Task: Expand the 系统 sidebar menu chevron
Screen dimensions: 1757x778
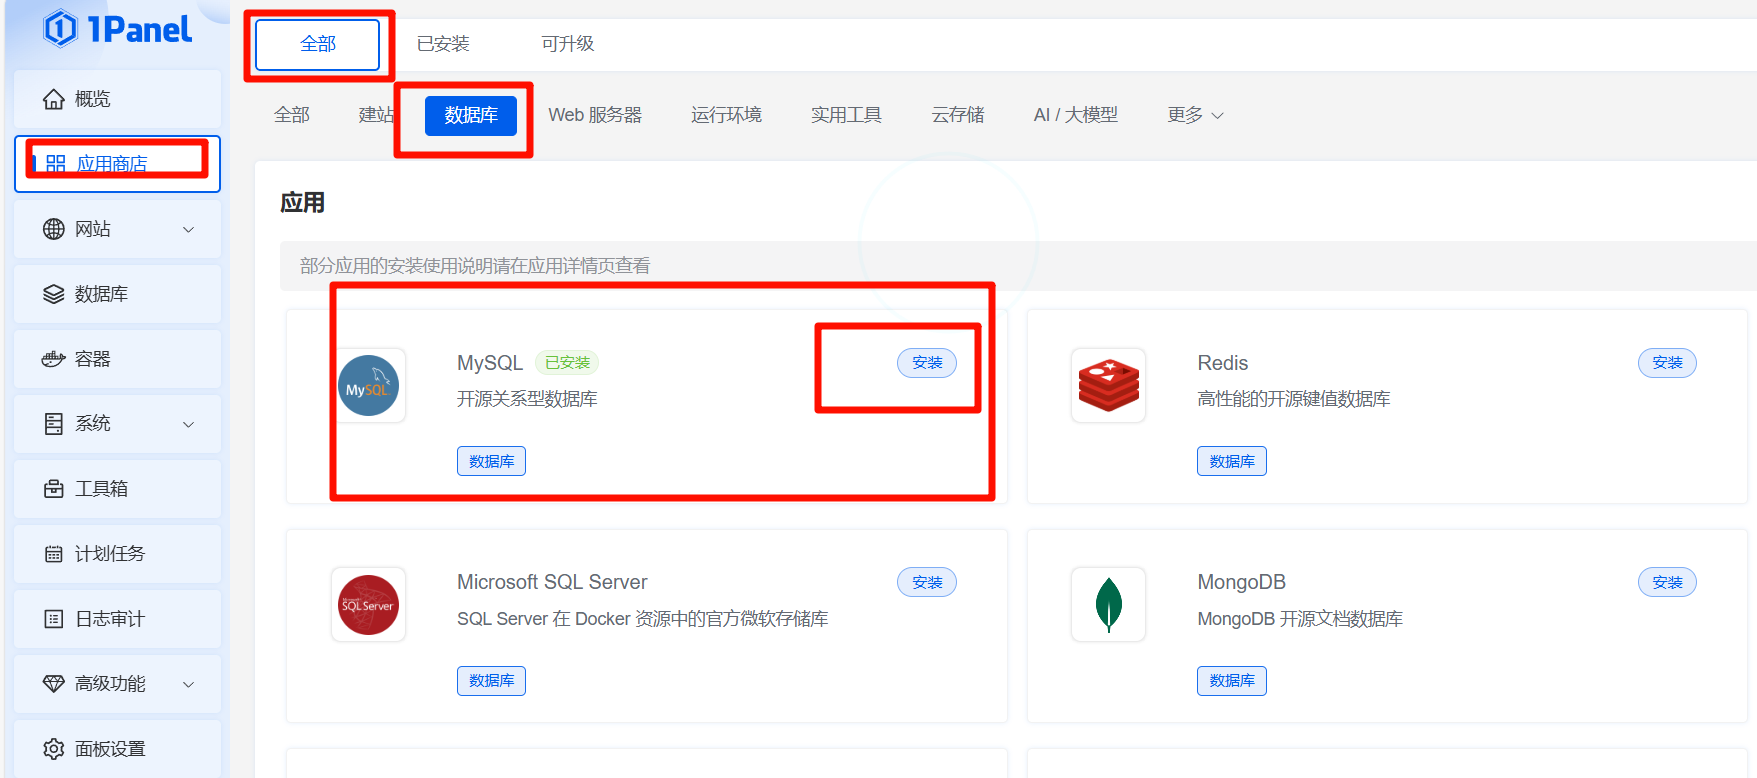Action: point(188,424)
